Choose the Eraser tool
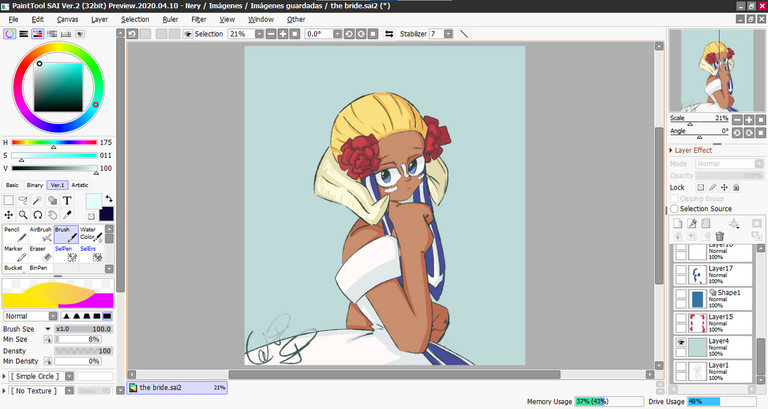768x409 pixels. pyautogui.click(x=40, y=254)
